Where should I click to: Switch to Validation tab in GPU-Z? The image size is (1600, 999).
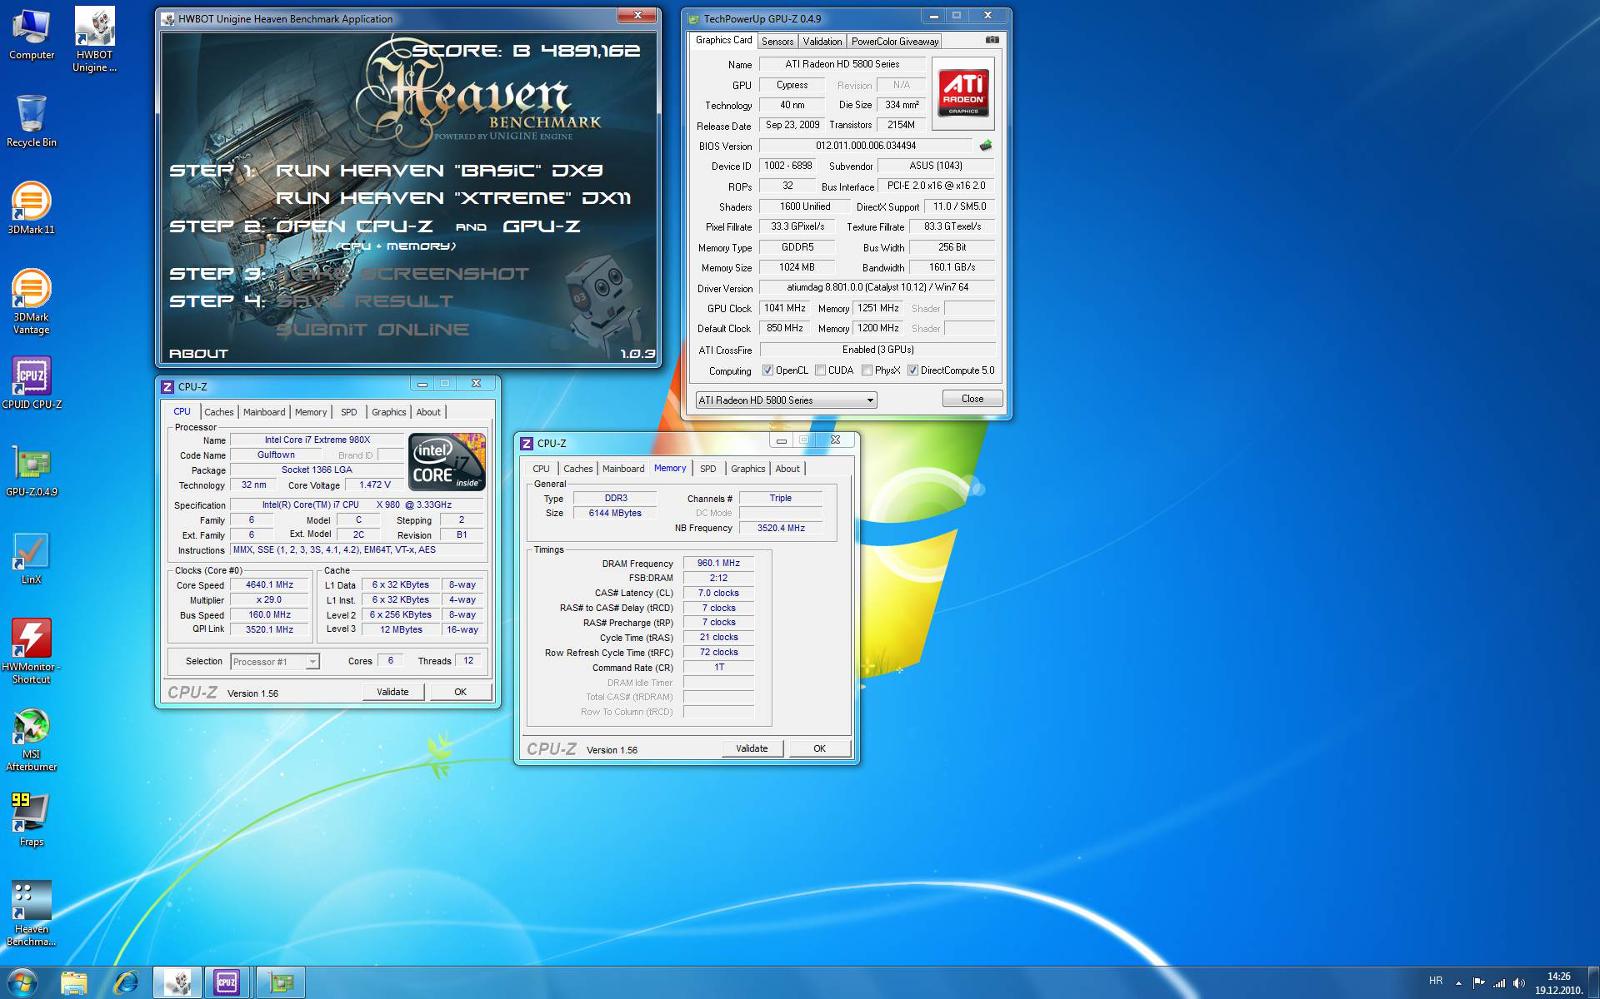(x=822, y=41)
